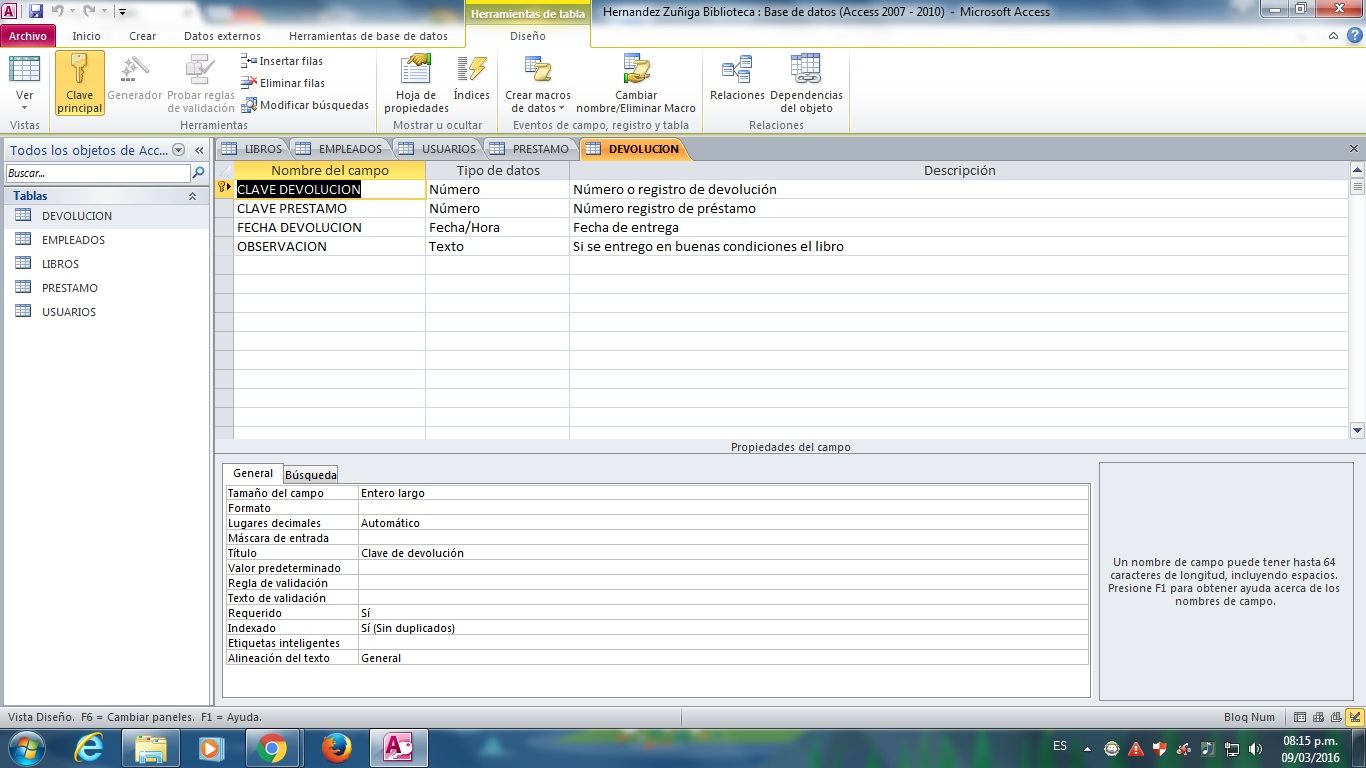Collapse the Tablas group in navigation pane

(192, 197)
